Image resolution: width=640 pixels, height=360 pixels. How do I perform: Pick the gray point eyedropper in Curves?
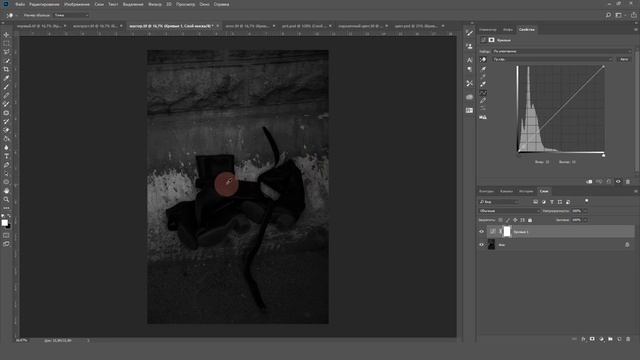tap(483, 76)
